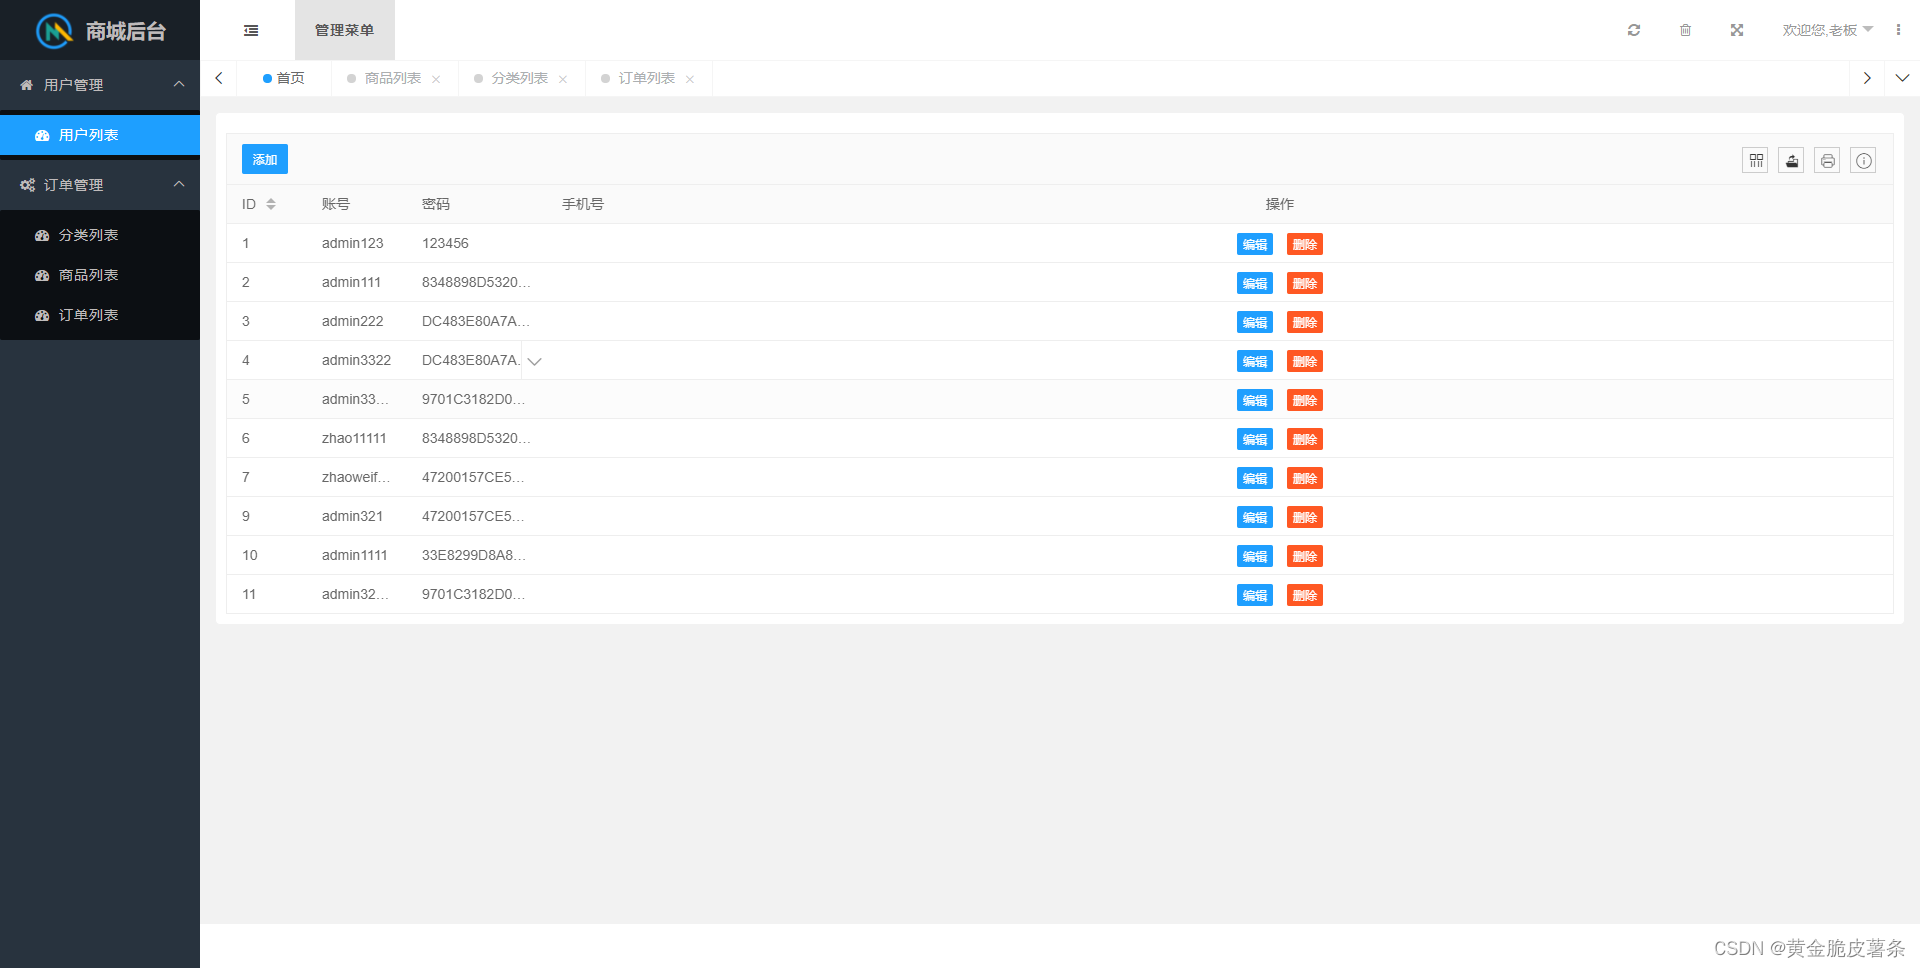The image size is (1920, 968).
Task: Switch to the 分类列表 tab
Action: 520,78
